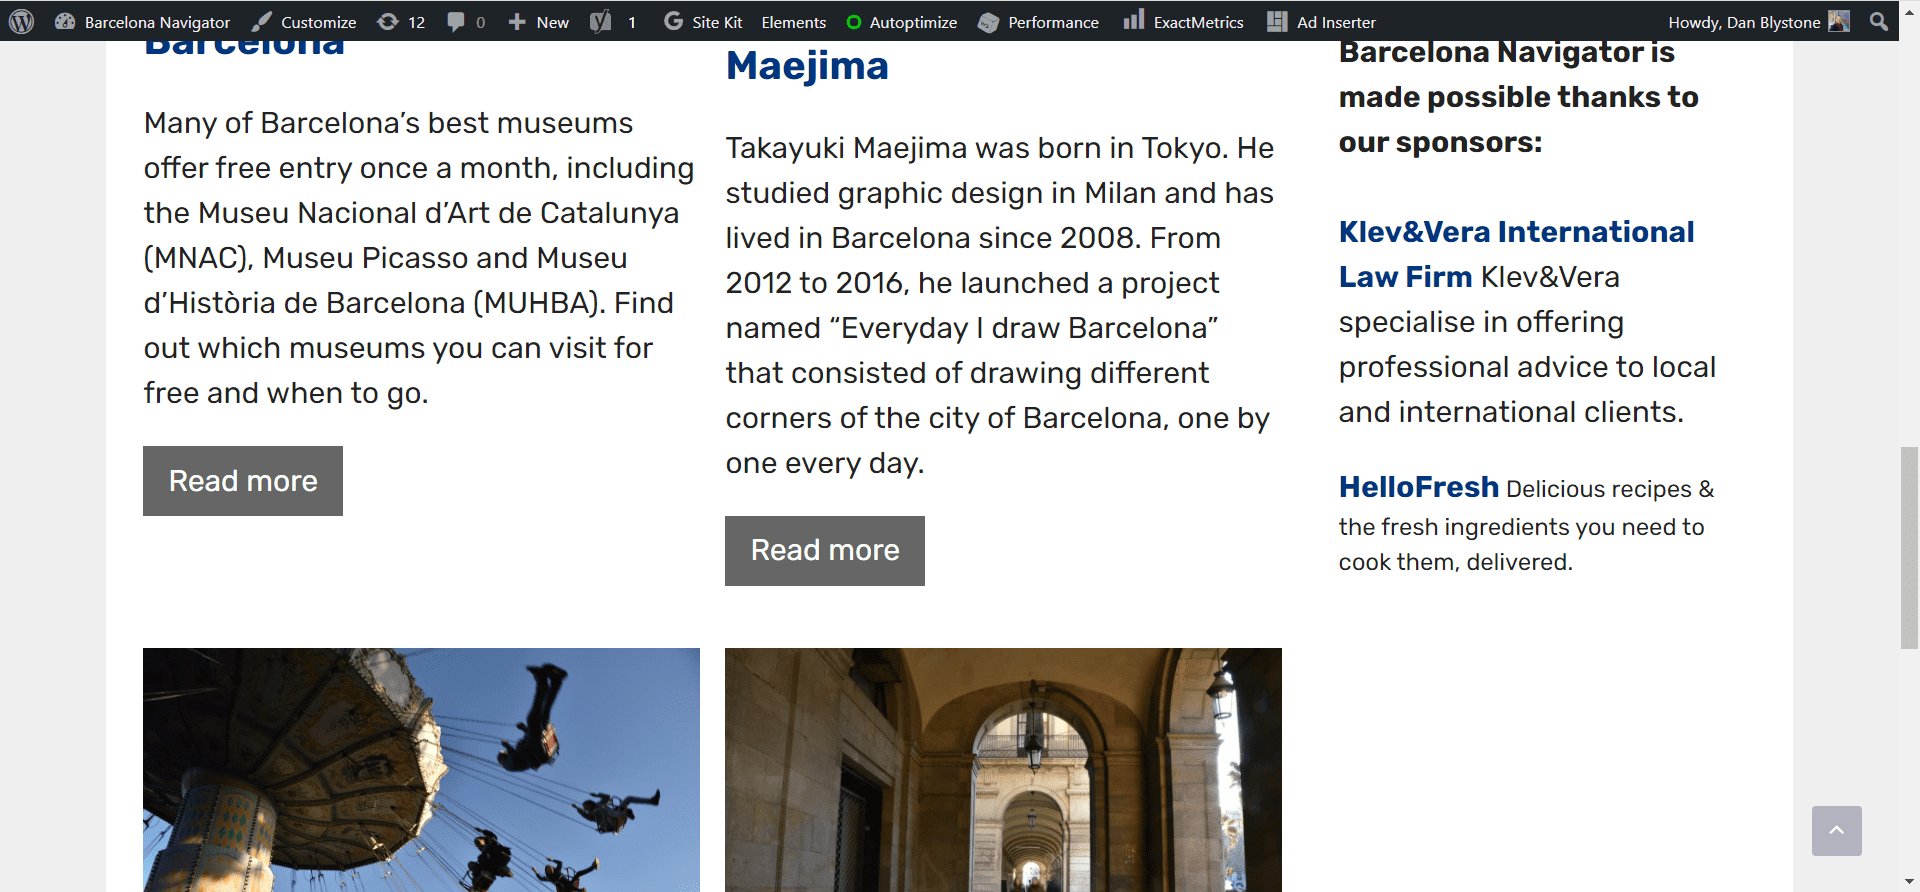Click the Yoast SEO icon
Image resolution: width=1920 pixels, height=892 pixels.
tap(601, 22)
